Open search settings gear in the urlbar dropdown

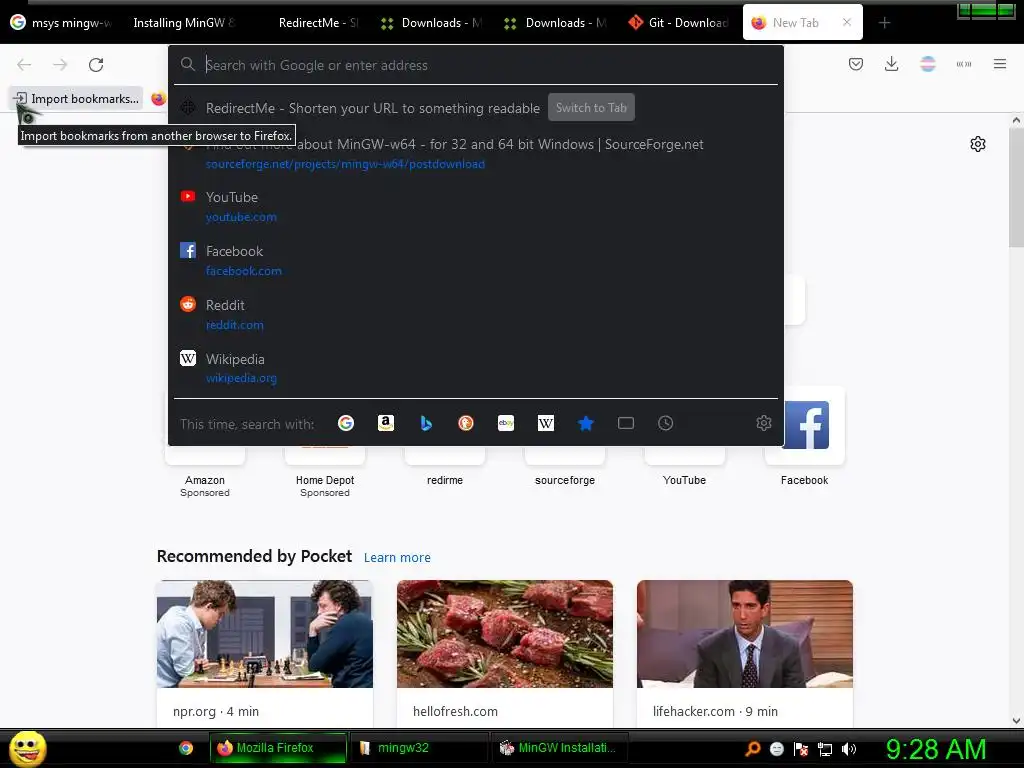click(763, 423)
